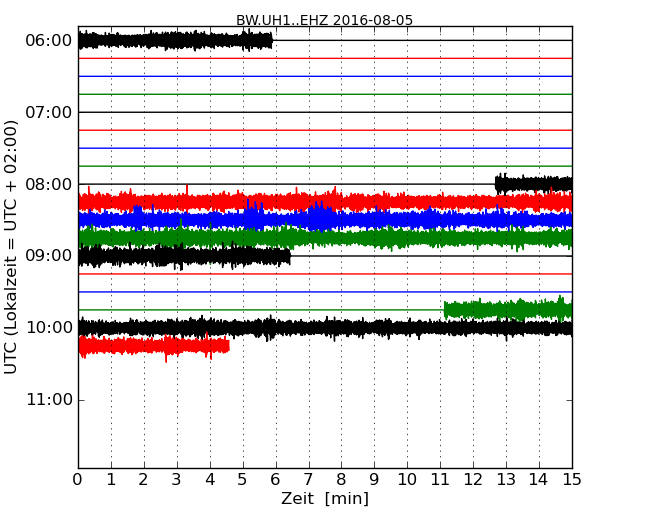Viewport: 650px width, 520px height.
Task: Select the 08:00 y-axis tick label
Action: pos(48,184)
